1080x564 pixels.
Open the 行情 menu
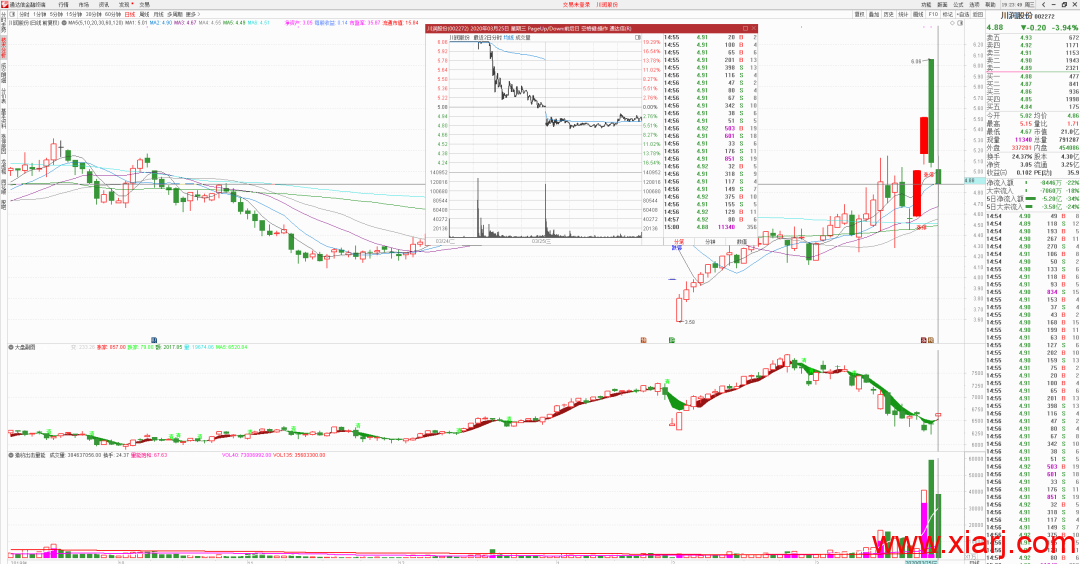63,4
